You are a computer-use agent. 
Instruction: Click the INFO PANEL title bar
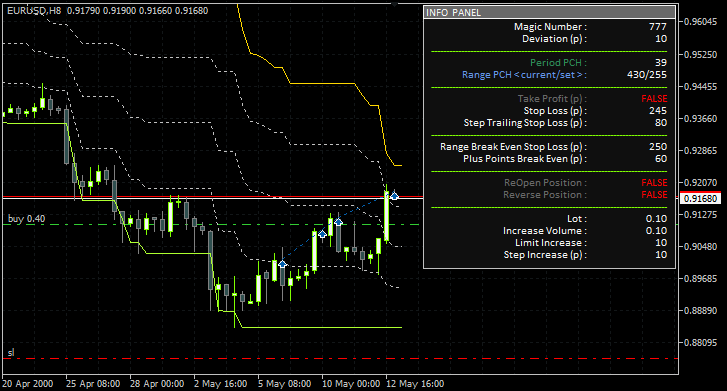coord(549,13)
